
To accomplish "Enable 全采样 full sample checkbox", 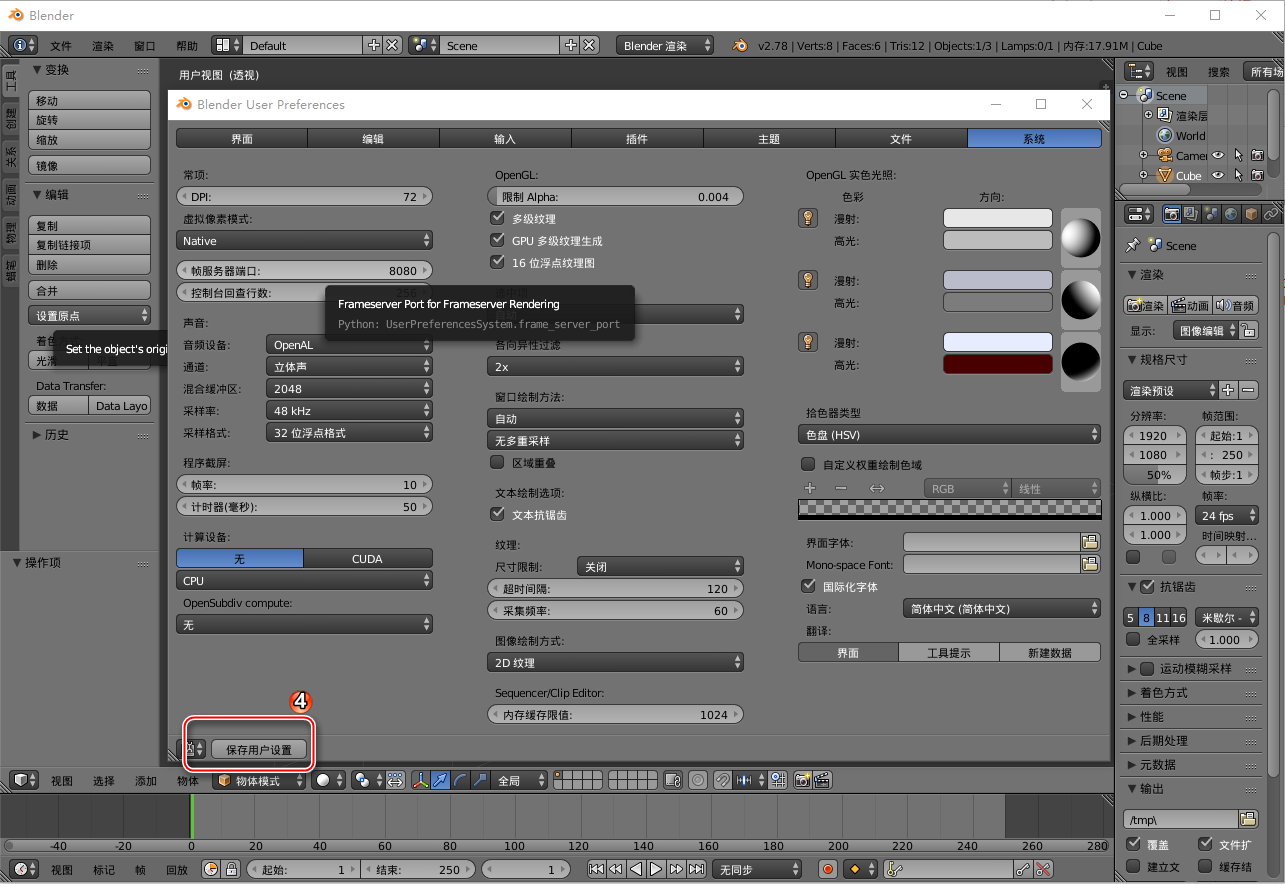I will click(x=1133, y=639).
